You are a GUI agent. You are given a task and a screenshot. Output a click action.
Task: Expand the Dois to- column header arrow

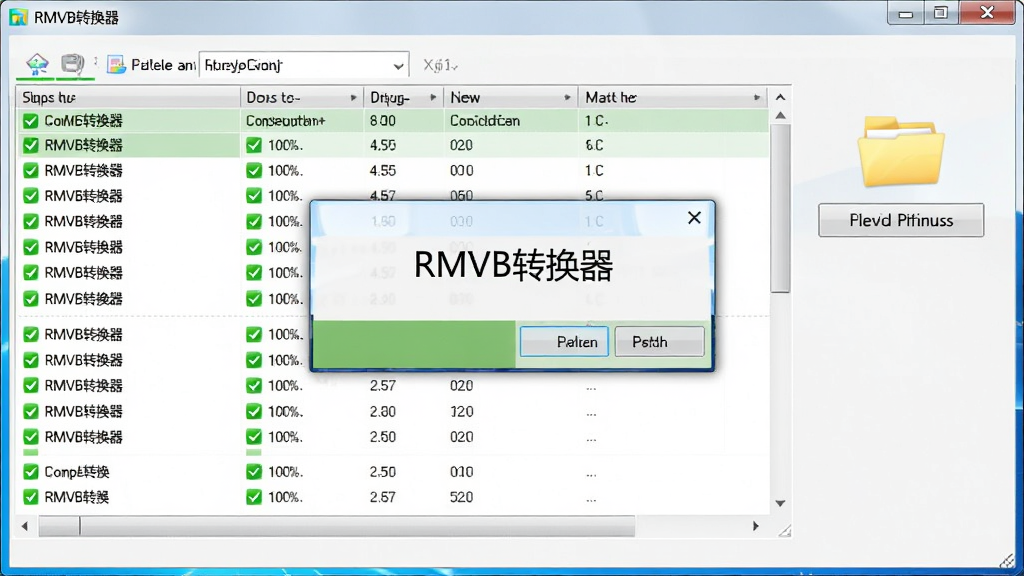[x=353, y=97]
